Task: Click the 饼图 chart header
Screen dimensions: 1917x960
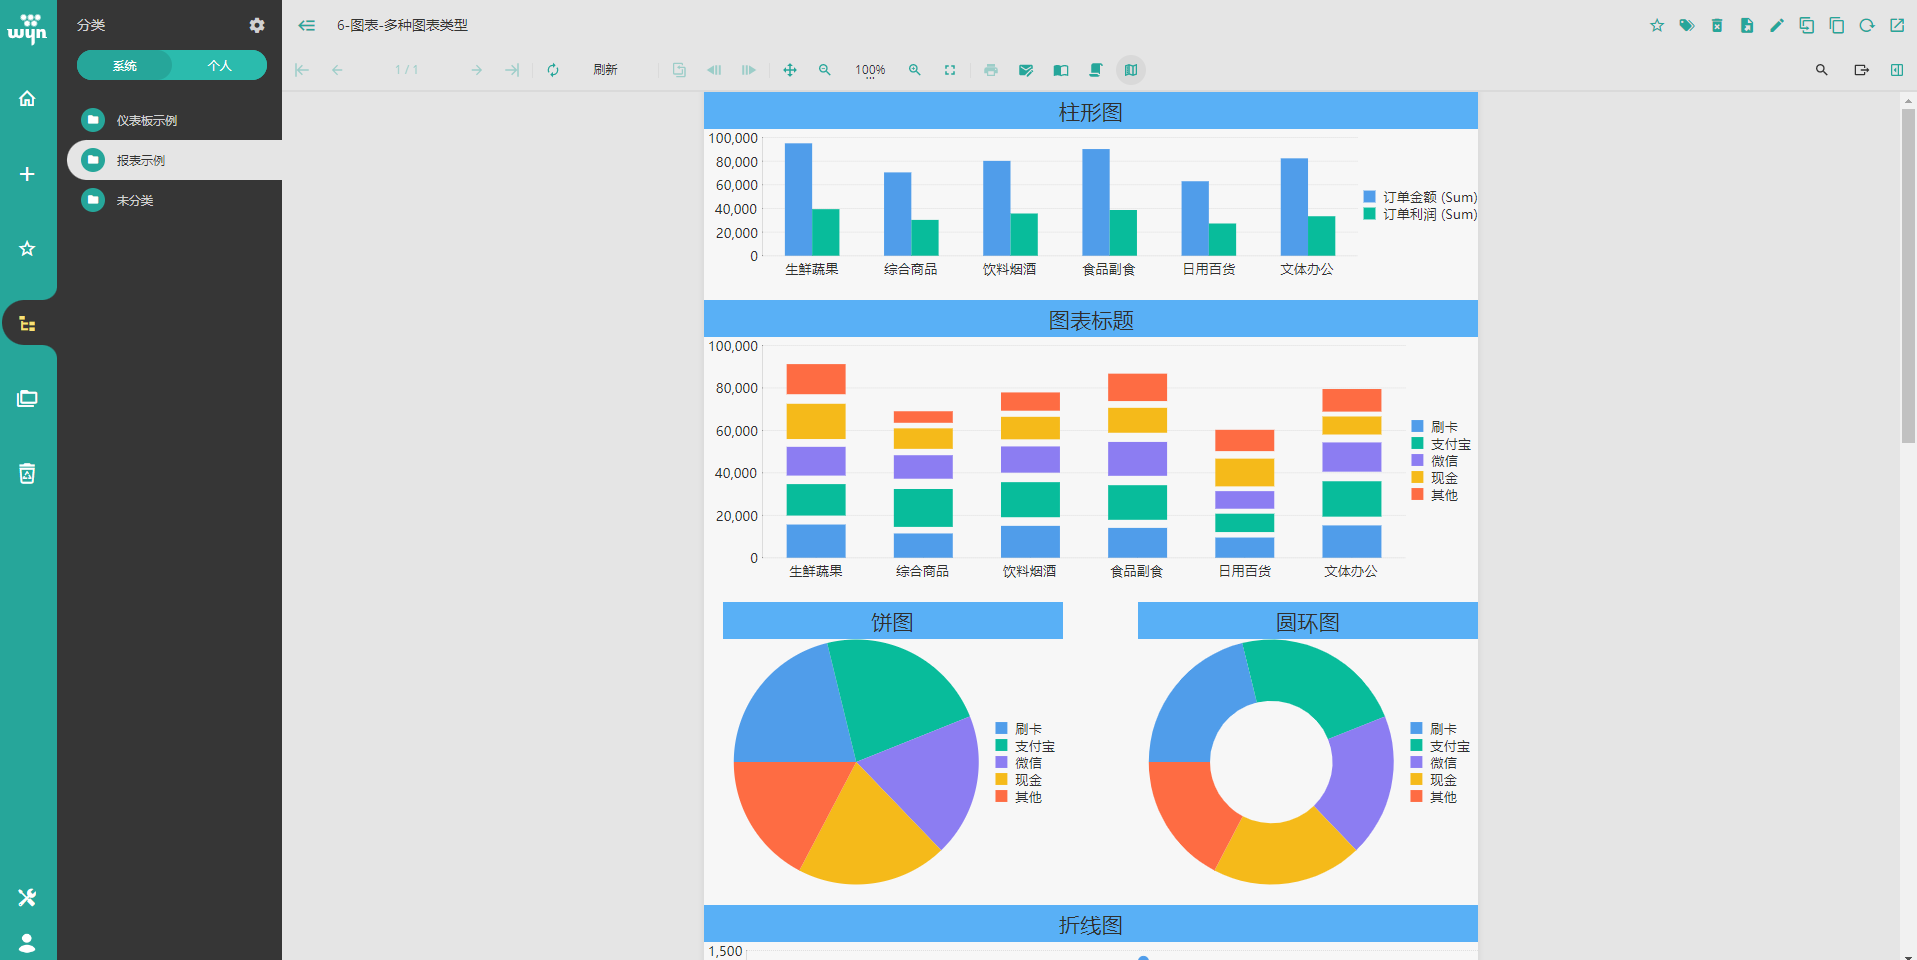Action: point(892,622)
